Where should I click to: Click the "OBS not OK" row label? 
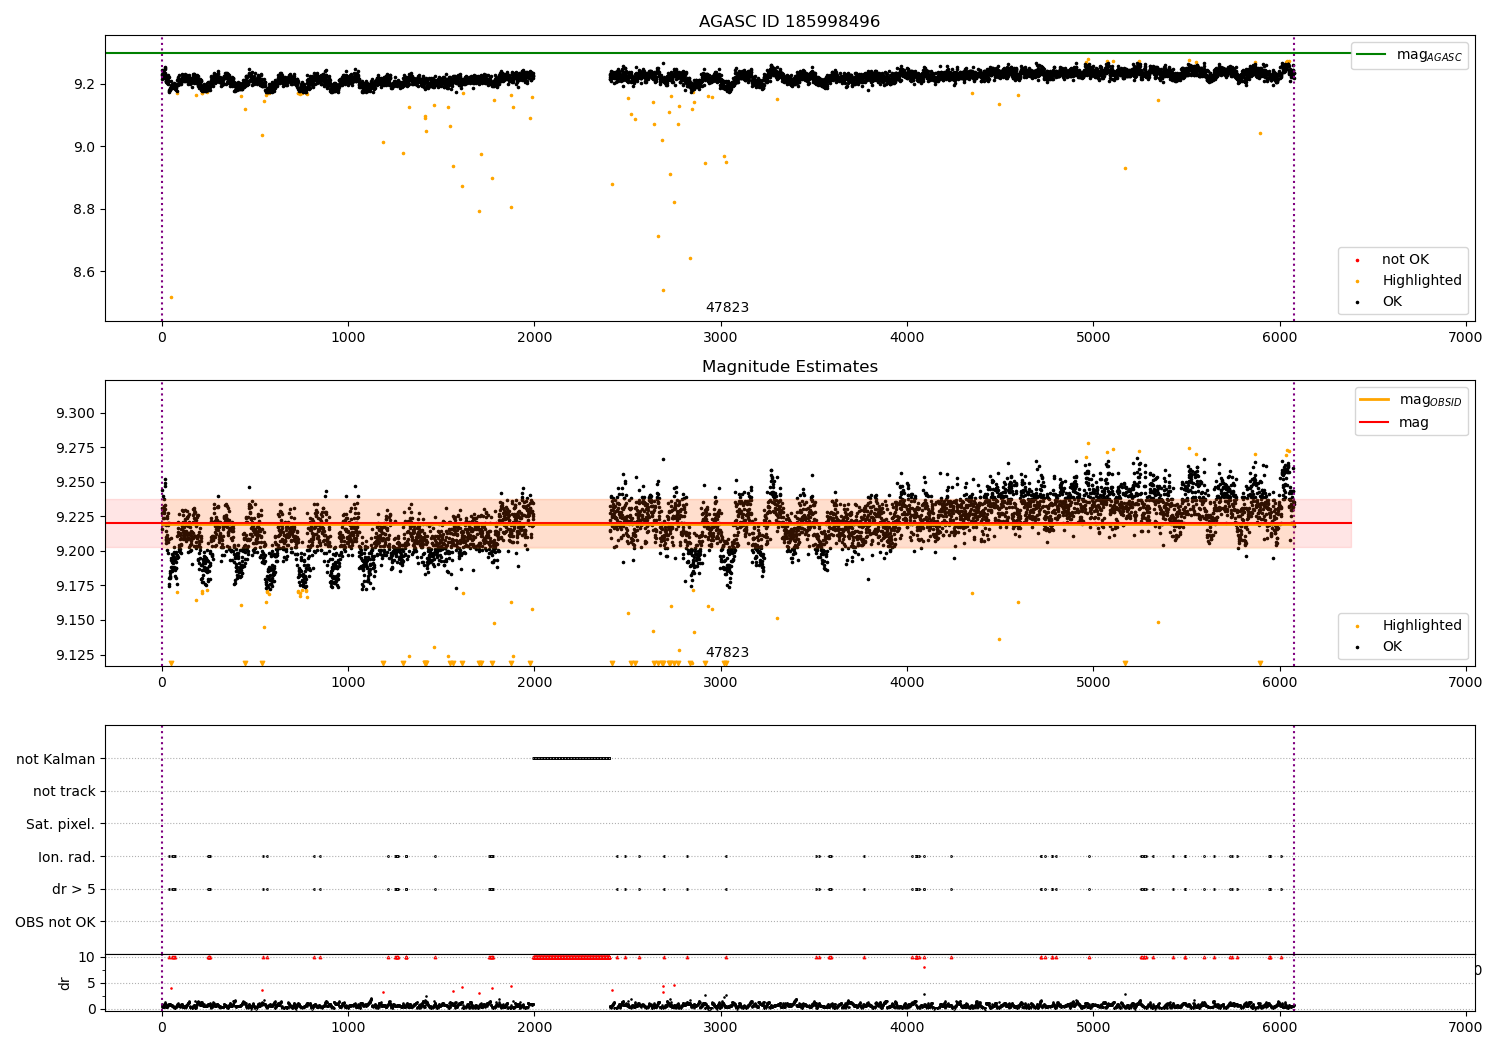[56, 922]
